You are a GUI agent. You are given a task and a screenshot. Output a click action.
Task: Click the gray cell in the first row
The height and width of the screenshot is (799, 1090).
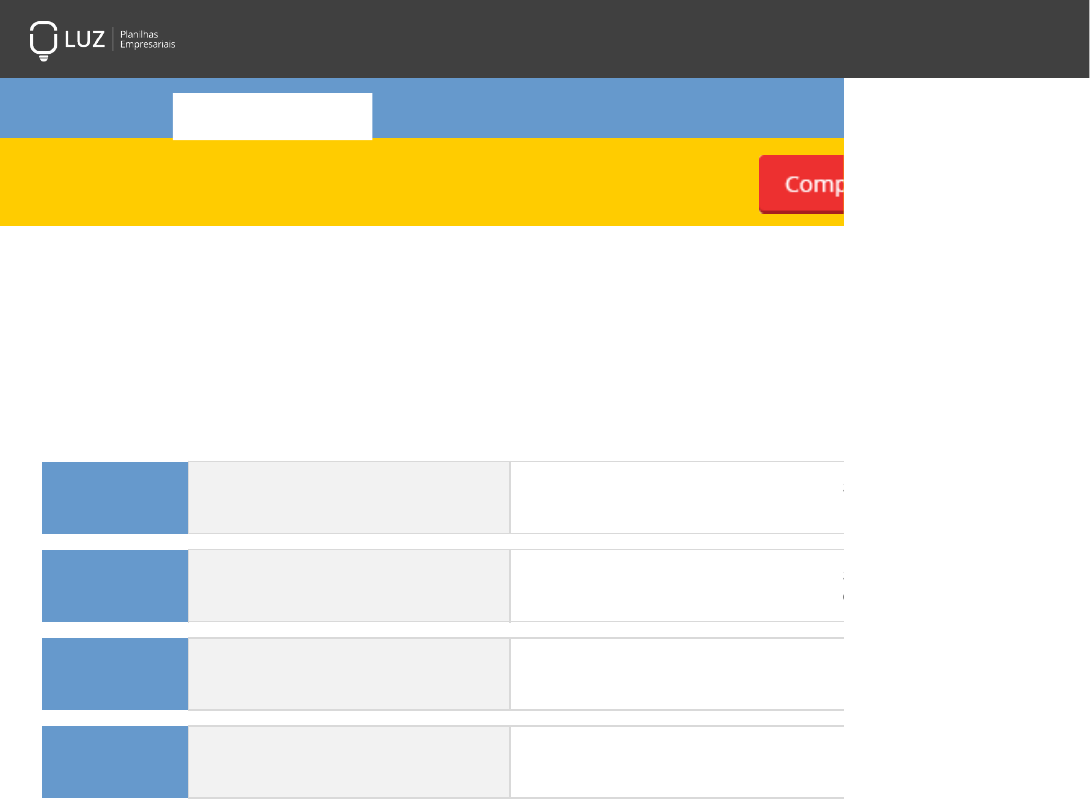(348, 497)
